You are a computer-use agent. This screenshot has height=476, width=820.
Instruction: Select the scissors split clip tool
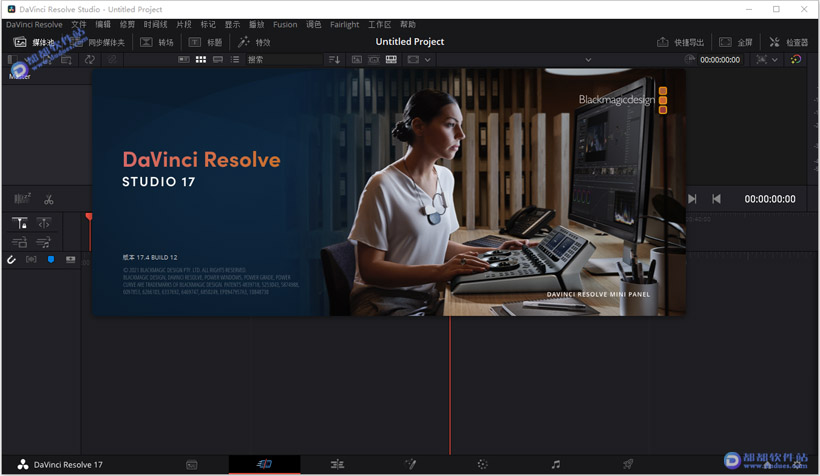tap(49, 199)
